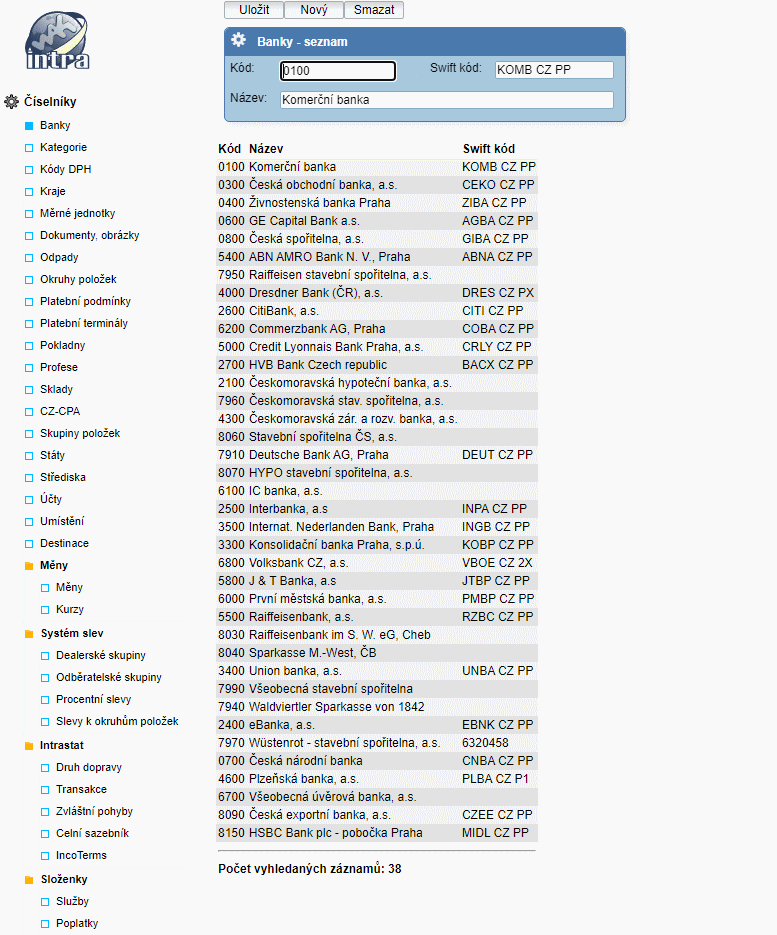This screenshot has height=935, width=777.
Task: Open Procentní slevy
Action: click(94, 699)
